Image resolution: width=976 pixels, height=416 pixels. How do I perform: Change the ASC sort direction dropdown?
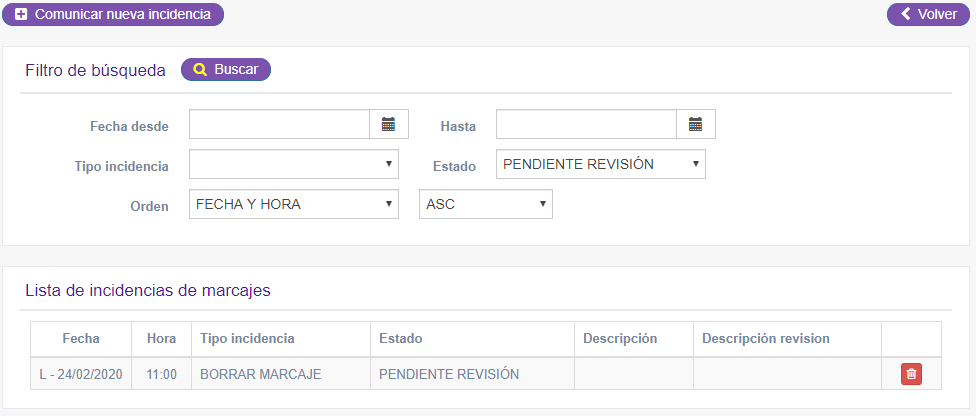coord(486,204)
